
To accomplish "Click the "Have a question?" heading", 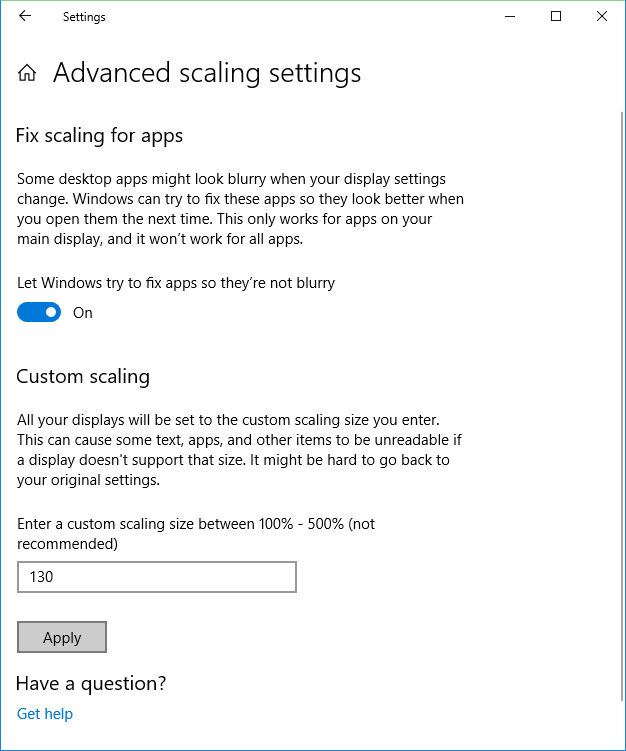I will pos(91,684).
